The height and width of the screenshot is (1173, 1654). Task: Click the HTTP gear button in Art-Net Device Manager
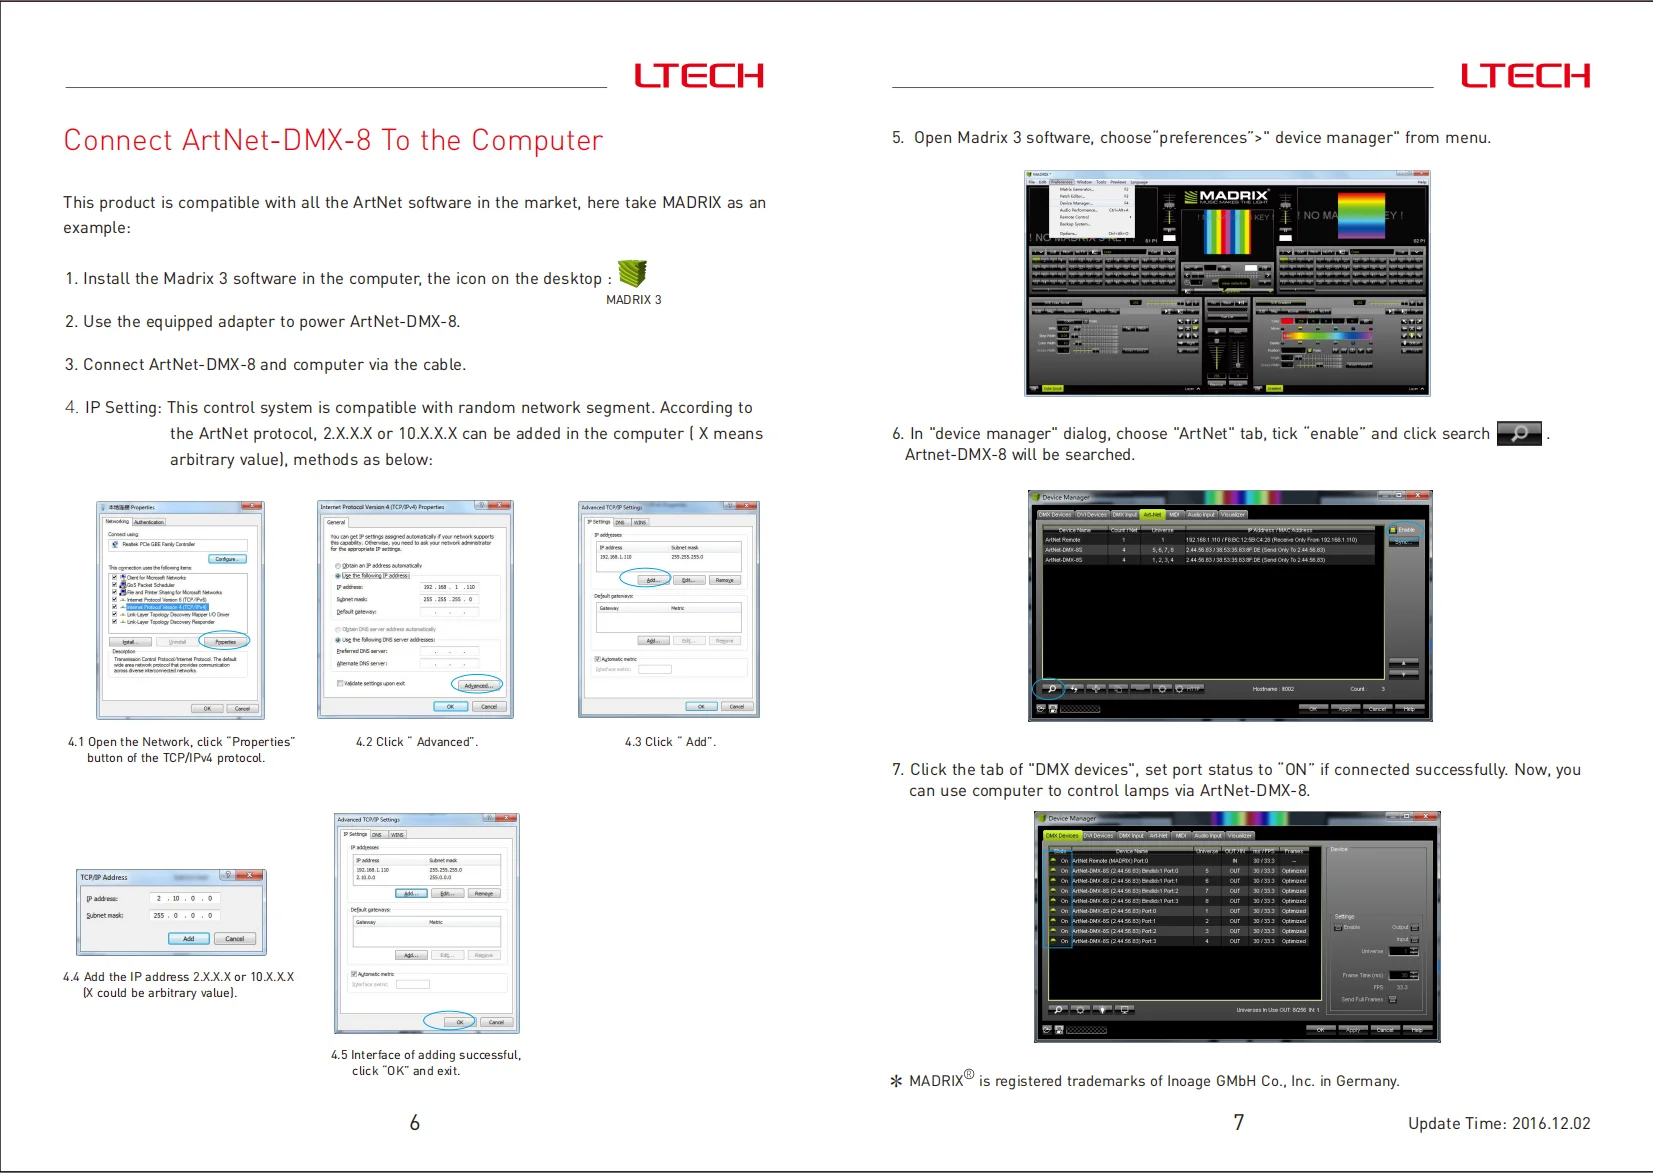(x=1188, y=689)
